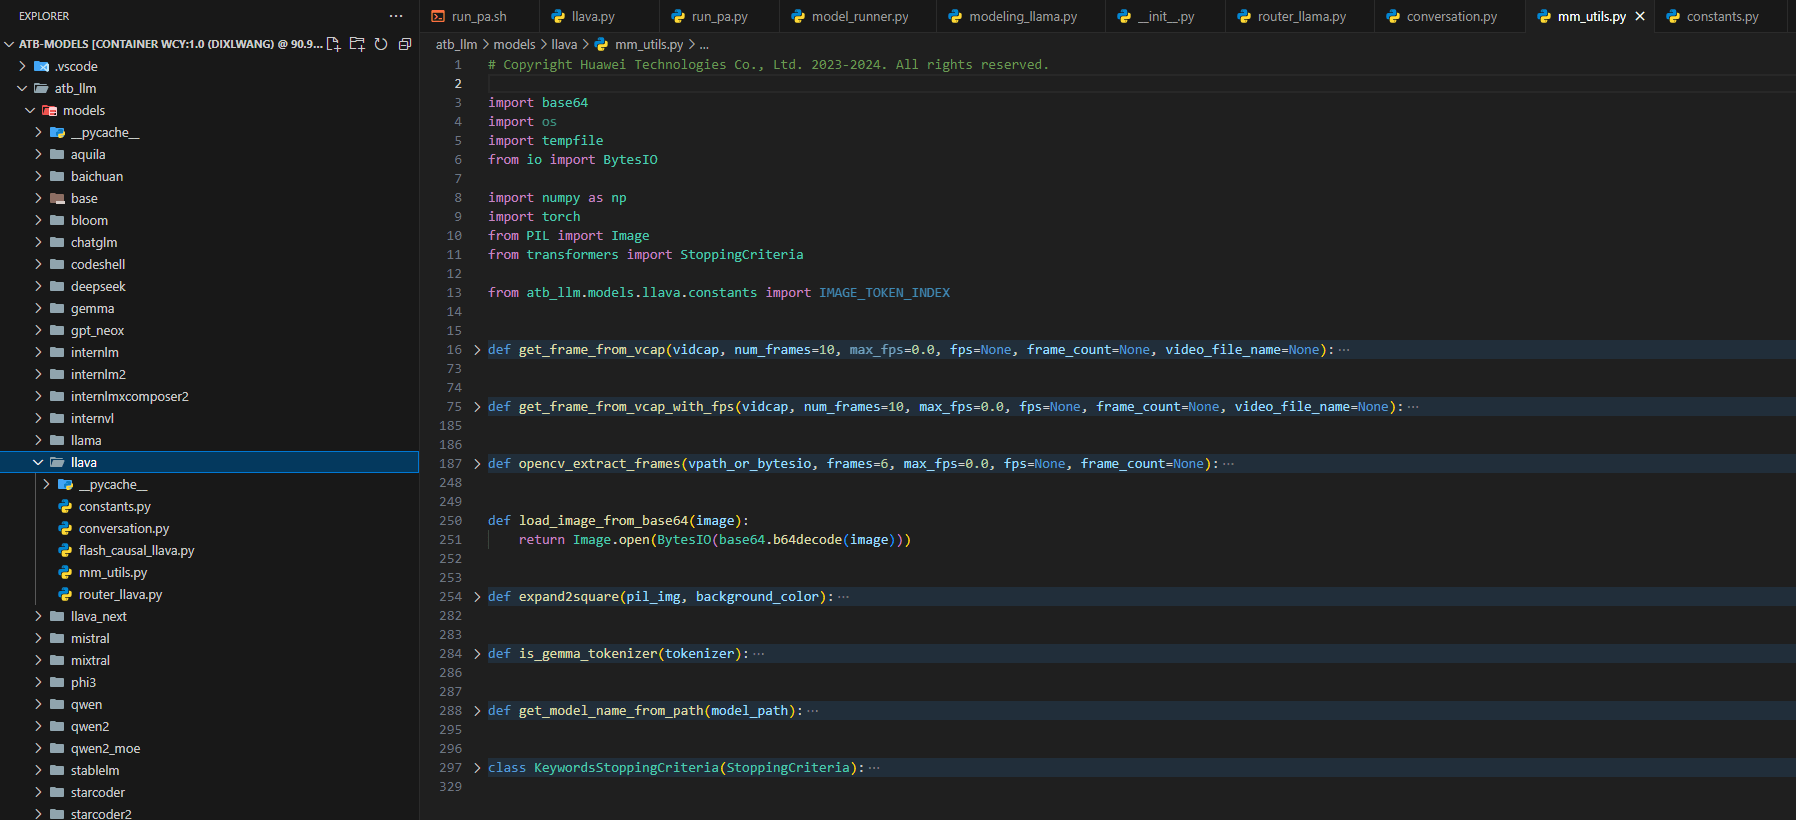The height and width of the screenshot is (820, 1796).
Task: Open flash_causal_llava.py in the file tree
Action: [x=136, y=550]
